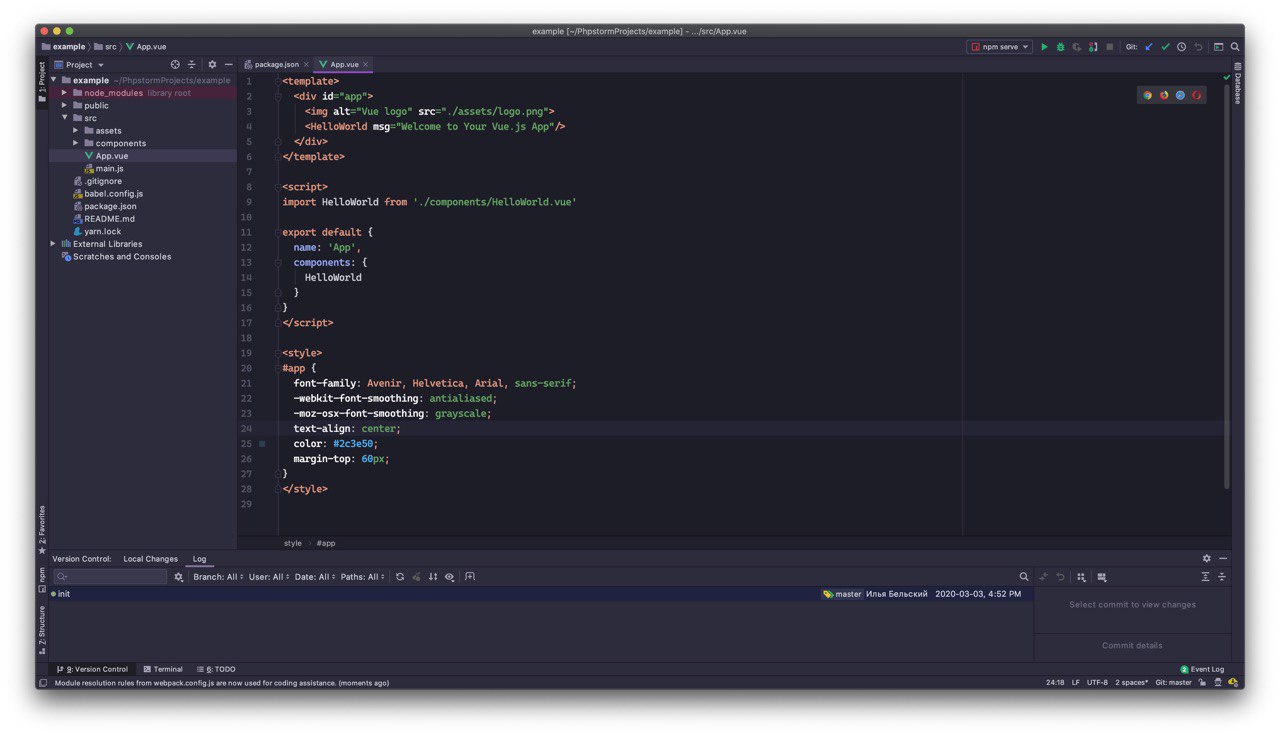The image size is (1280, 736).
Task: Show Git history clock icon
Action: coord(1181,47)
